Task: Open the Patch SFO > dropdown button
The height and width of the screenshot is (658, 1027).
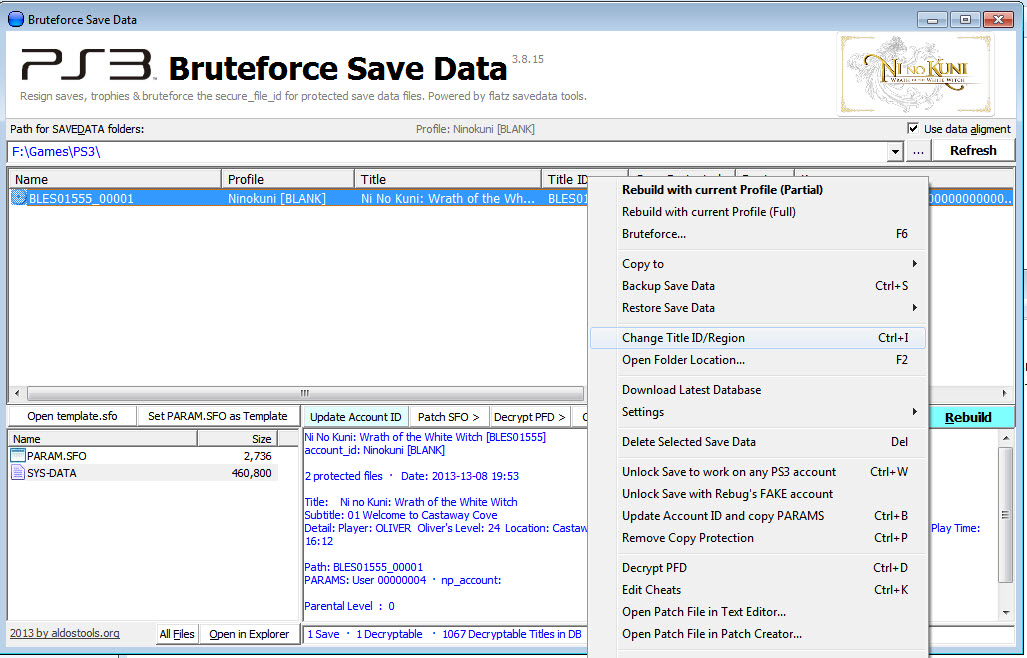Action: click(449, 417)
